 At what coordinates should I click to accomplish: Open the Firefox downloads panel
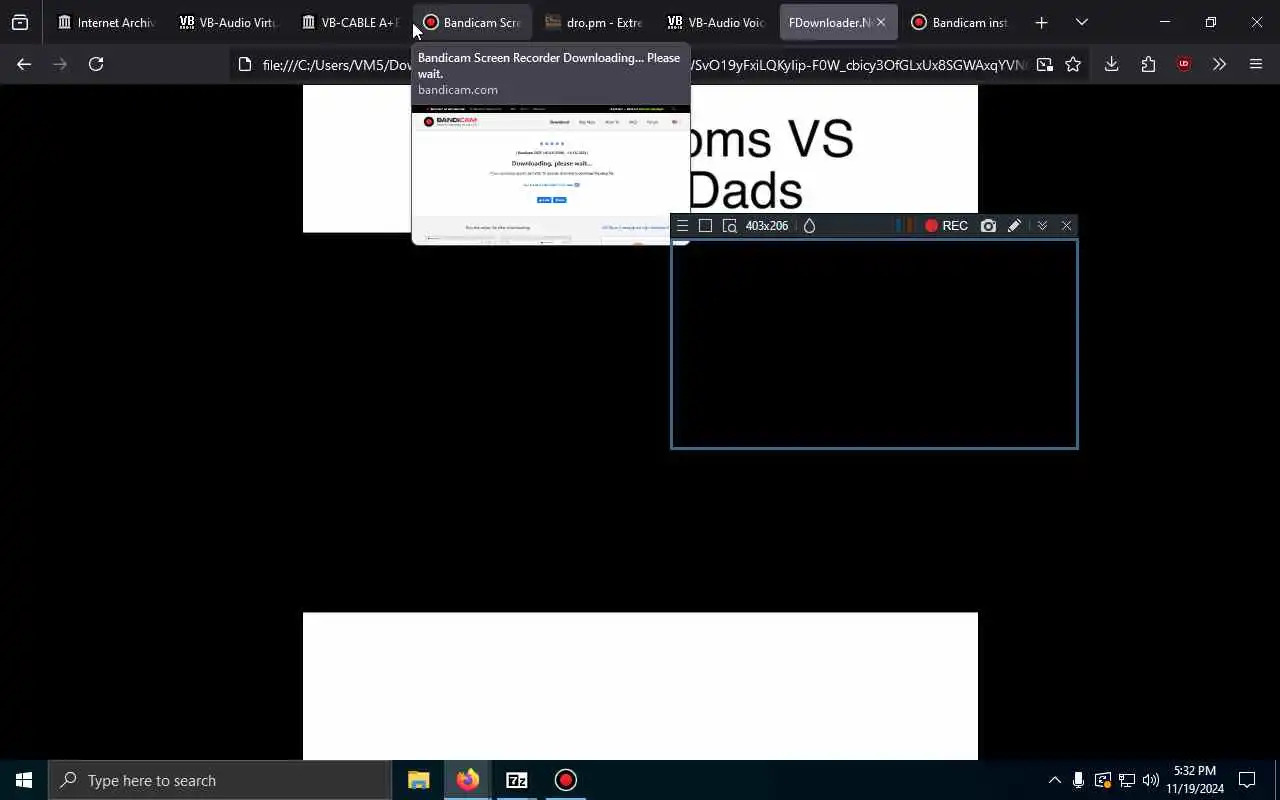point(1111,64)
